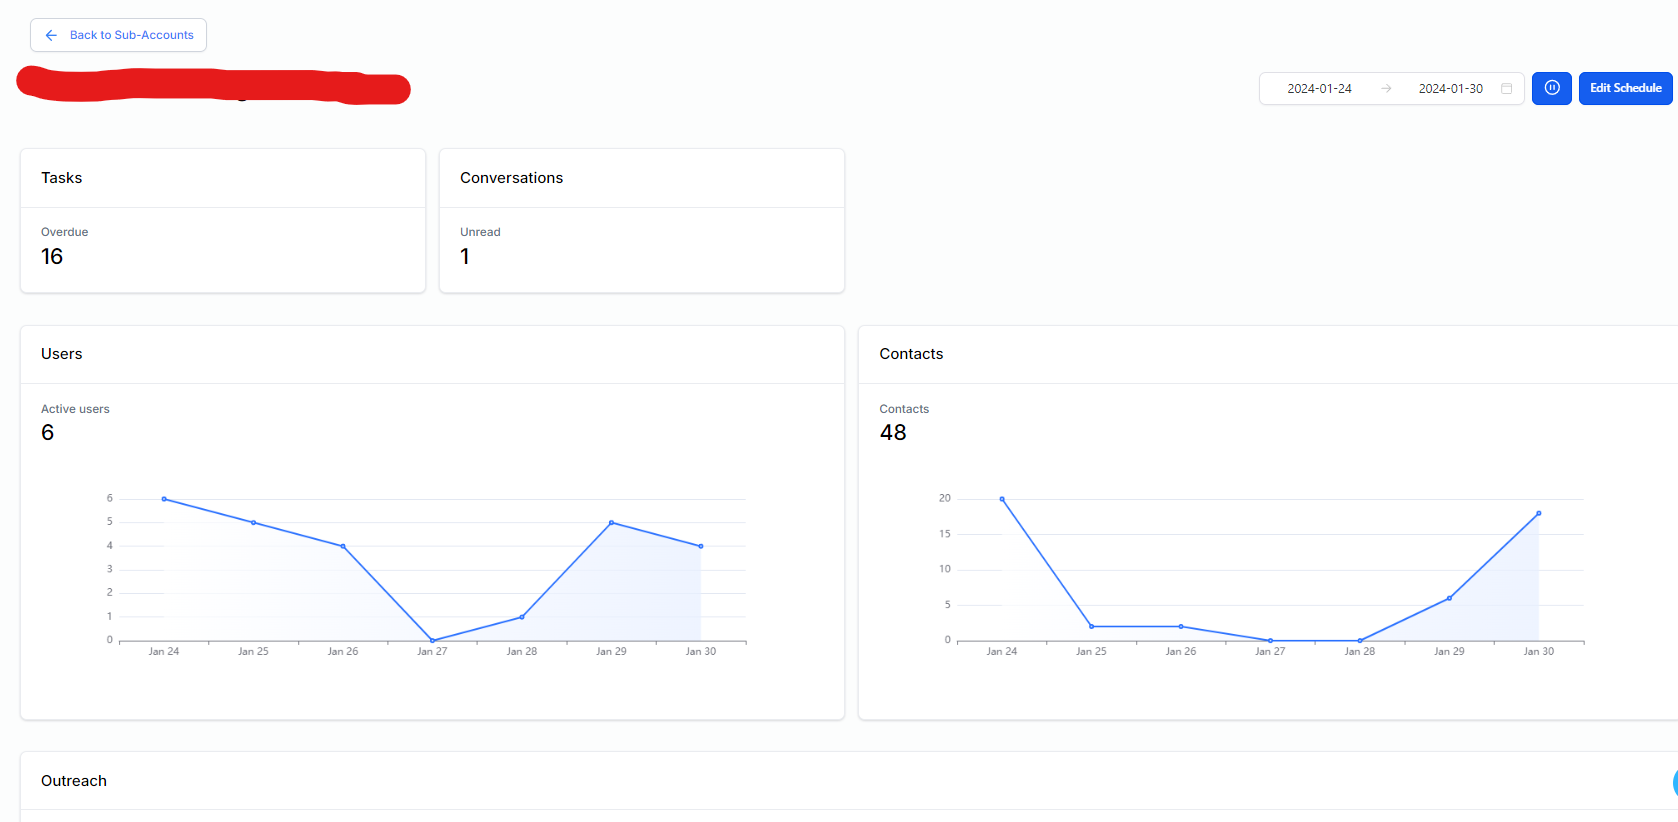This screenshot has height=822, width=1678.
Task: Open the blue chat bubble at right edge
Action: point(1674,782)
